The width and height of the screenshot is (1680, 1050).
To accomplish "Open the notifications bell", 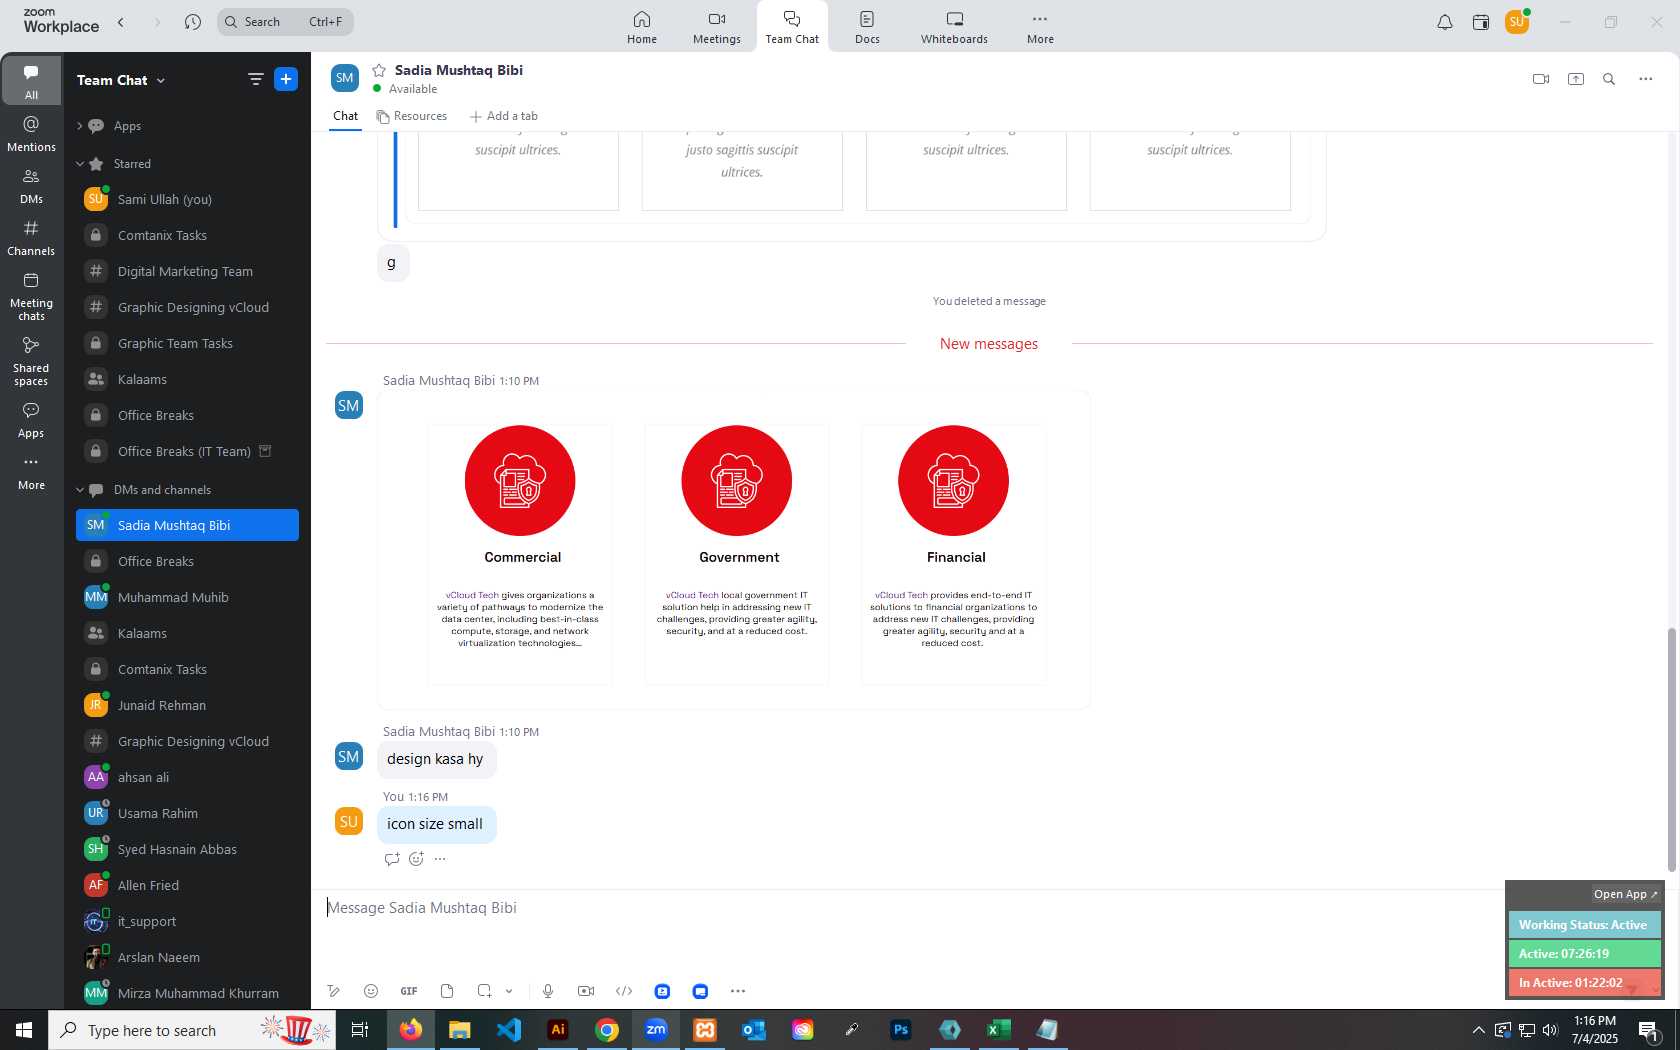I will pyautogui.click(x=1445, y=22).
